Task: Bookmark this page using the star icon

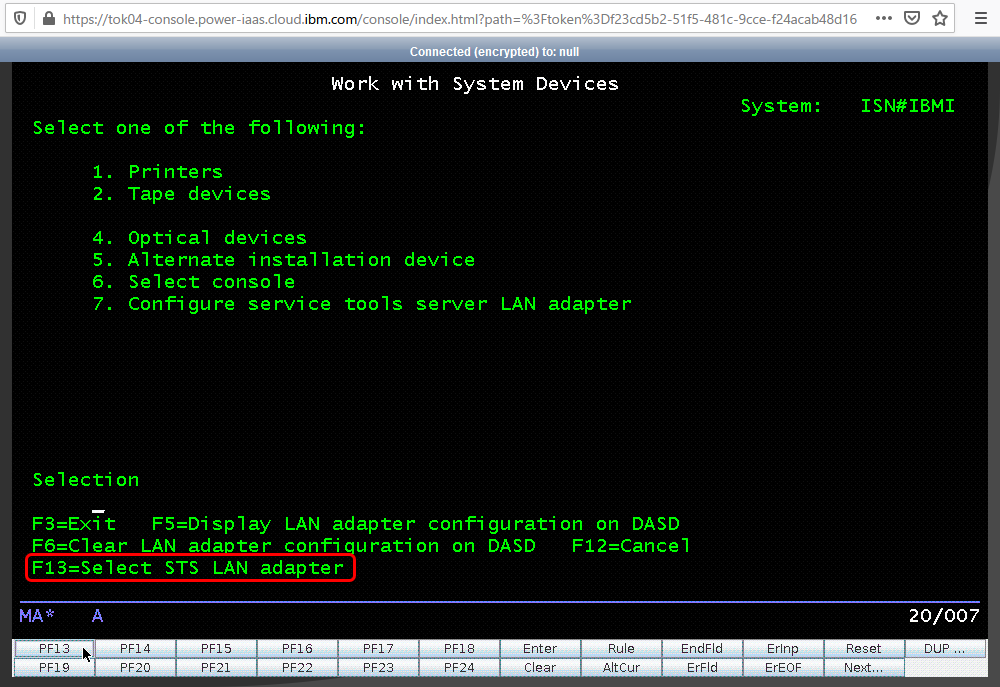Action: [940, 18]
